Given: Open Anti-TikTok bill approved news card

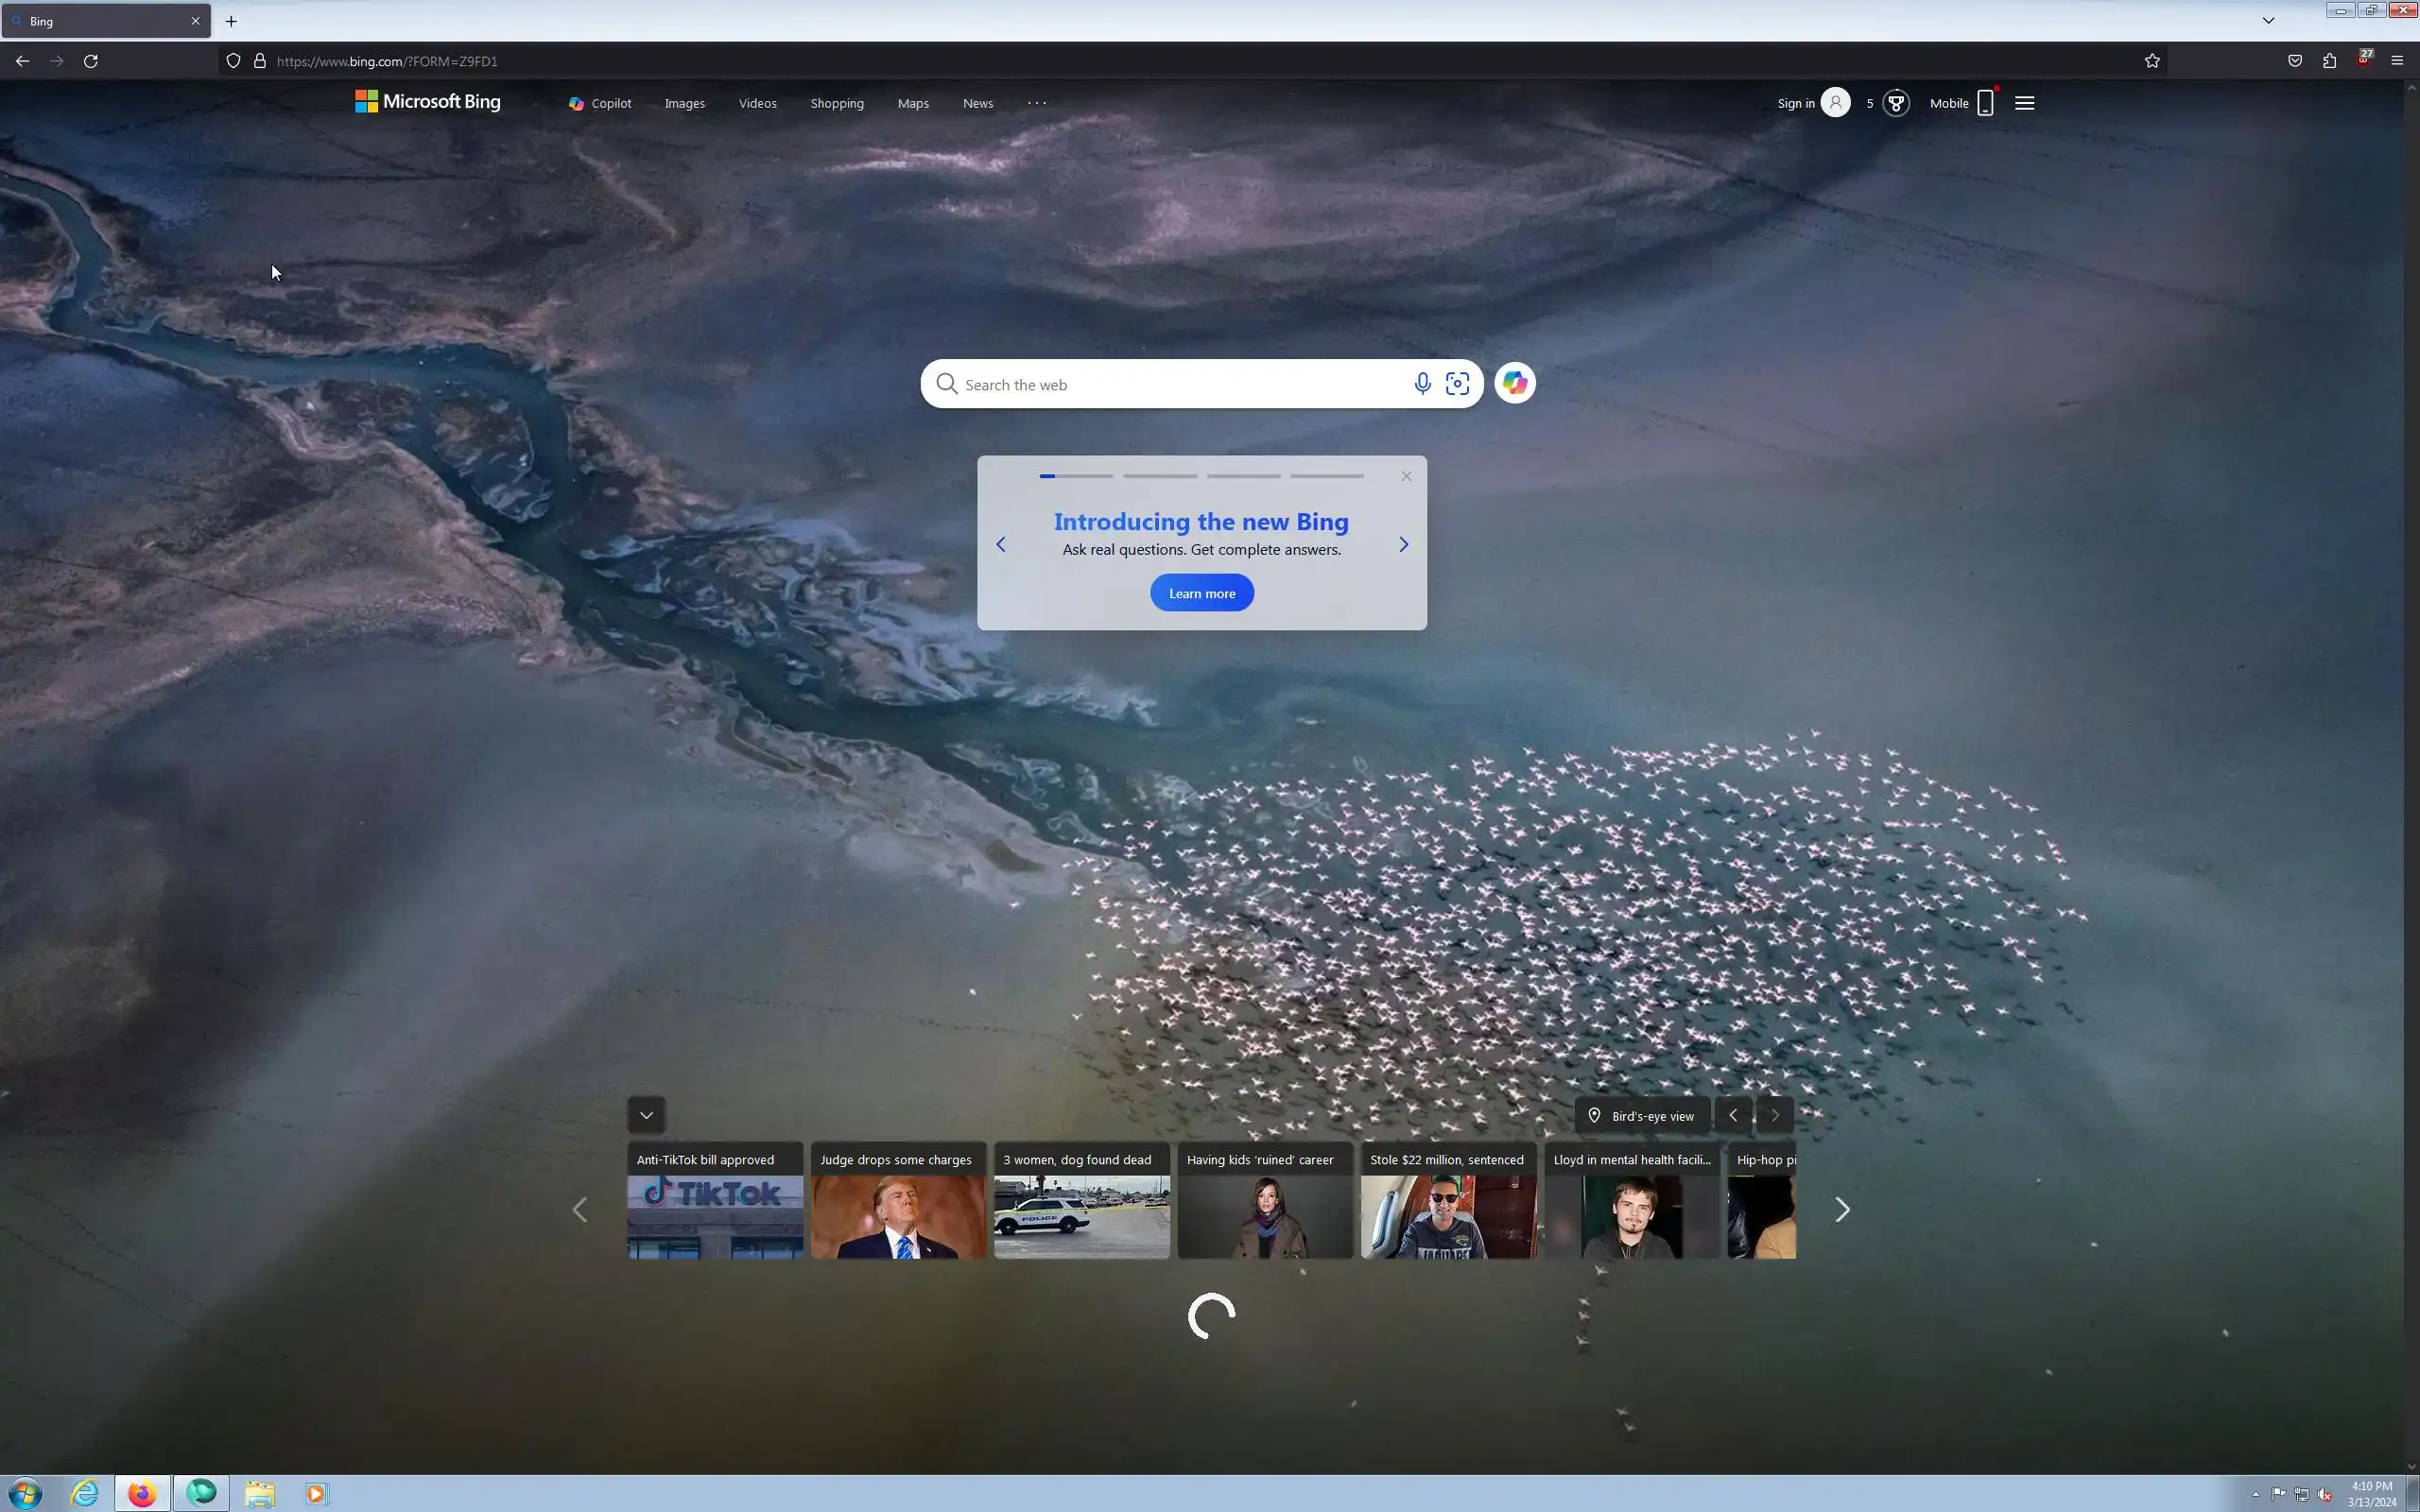Looking at the screenshot, I should 714,1200.
